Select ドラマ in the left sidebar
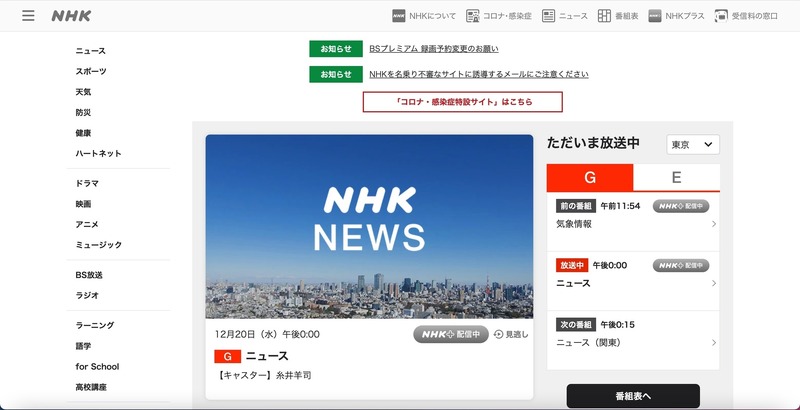This screenshot has height=410, width=800. pos(87,184)
